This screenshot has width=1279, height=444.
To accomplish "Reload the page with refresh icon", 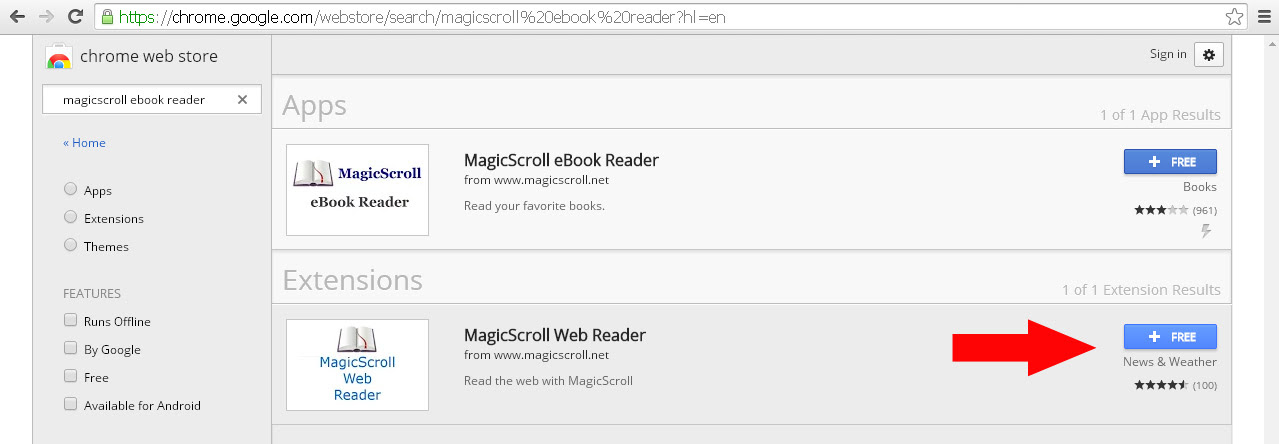I will (75, 17).
